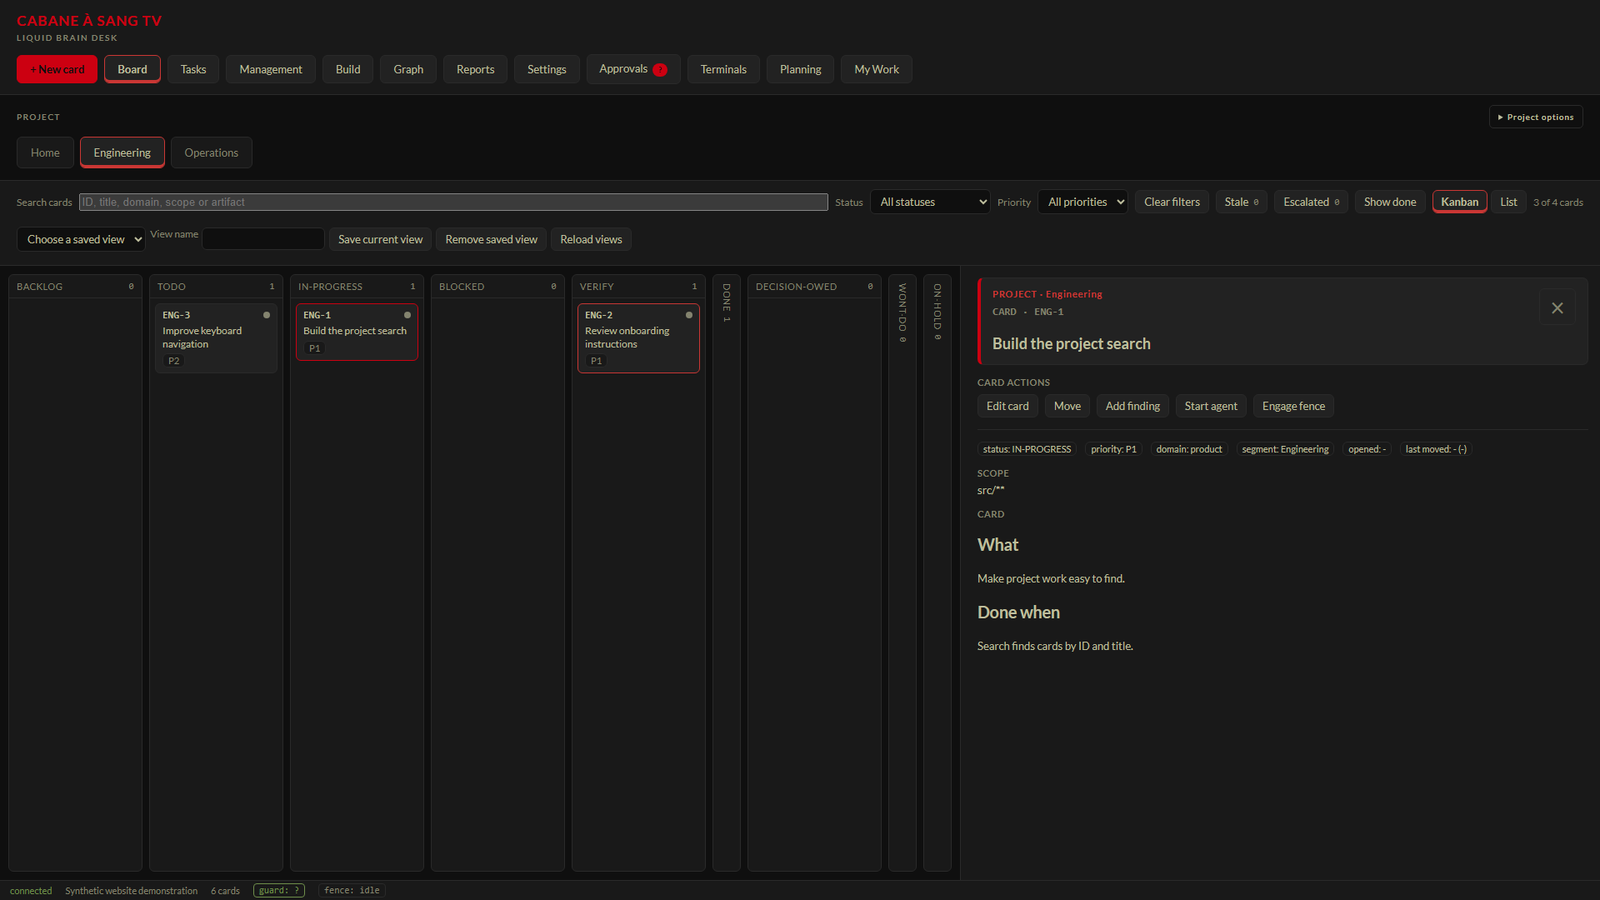Viewport: 1600px width, 900px height.
Task: Open the ENG-3 Improve keyboard navigation card
Action: [216, 338]
